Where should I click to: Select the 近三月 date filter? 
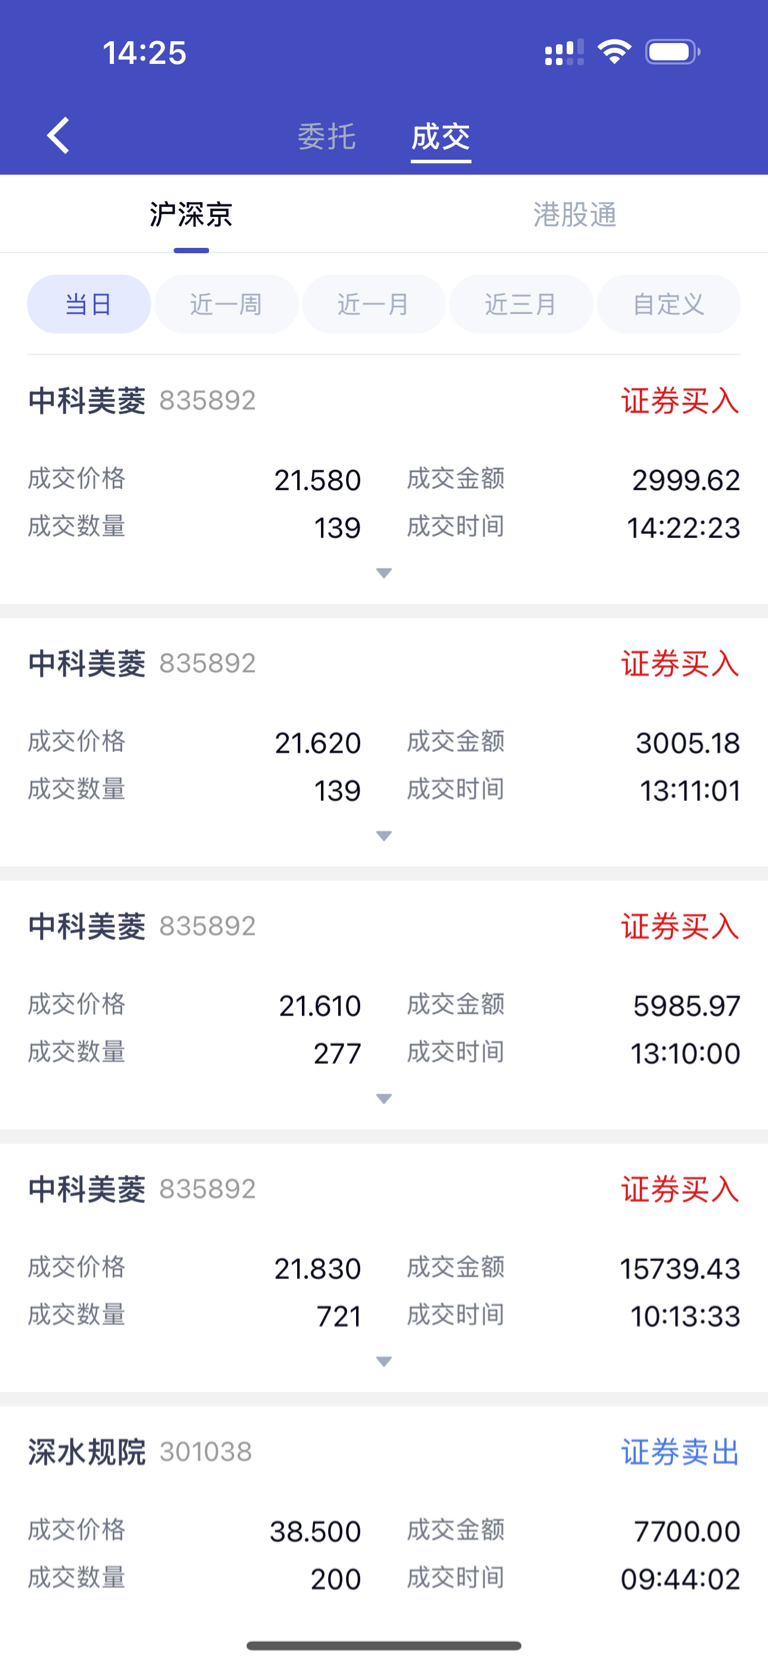521,304
